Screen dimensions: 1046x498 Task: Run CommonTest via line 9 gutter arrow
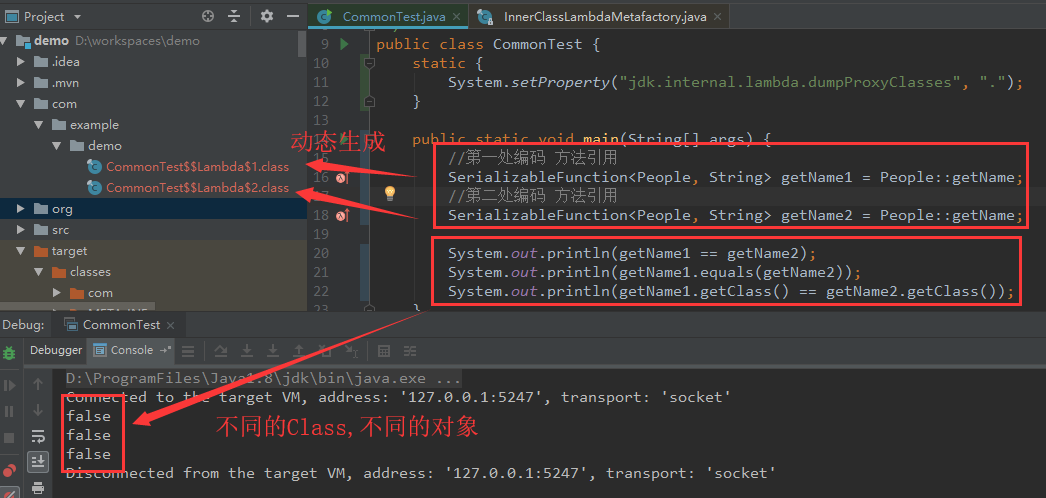coord(344,45)
